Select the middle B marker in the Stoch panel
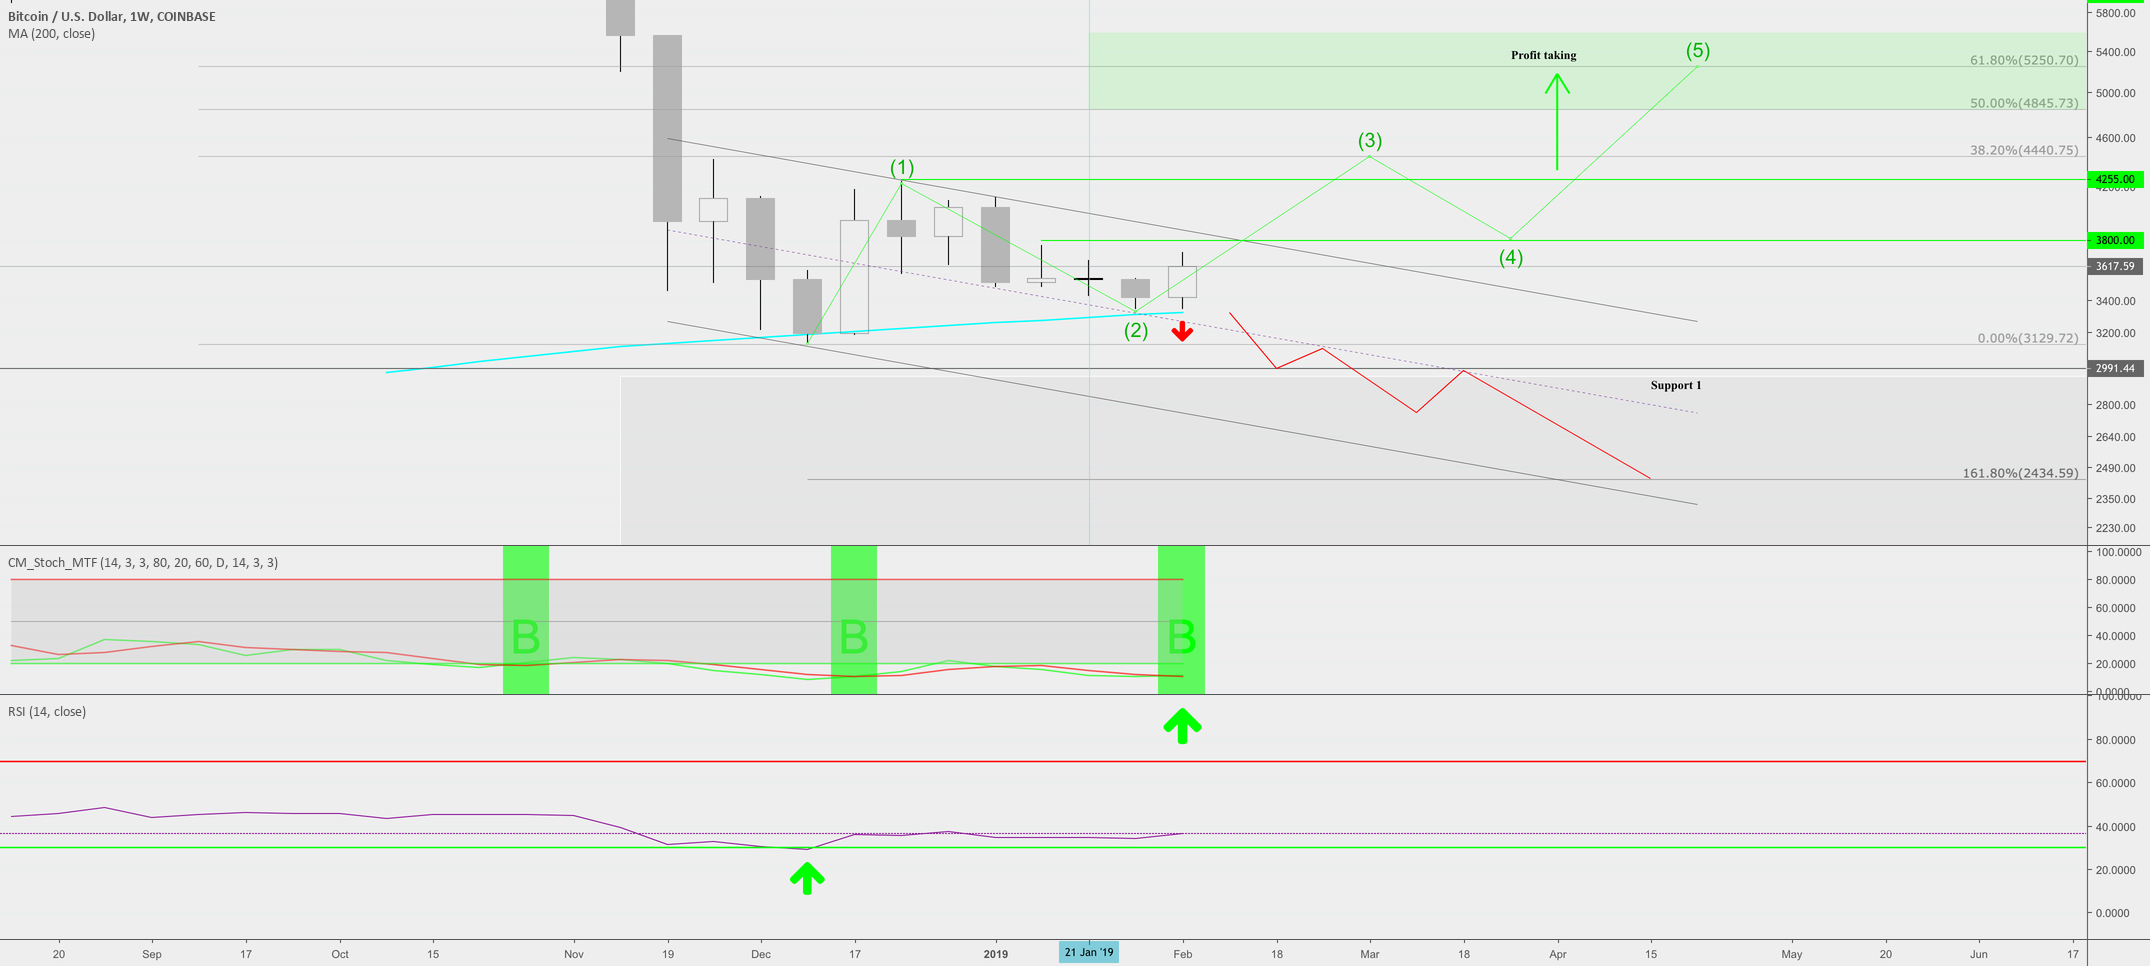 coord(852,635)
